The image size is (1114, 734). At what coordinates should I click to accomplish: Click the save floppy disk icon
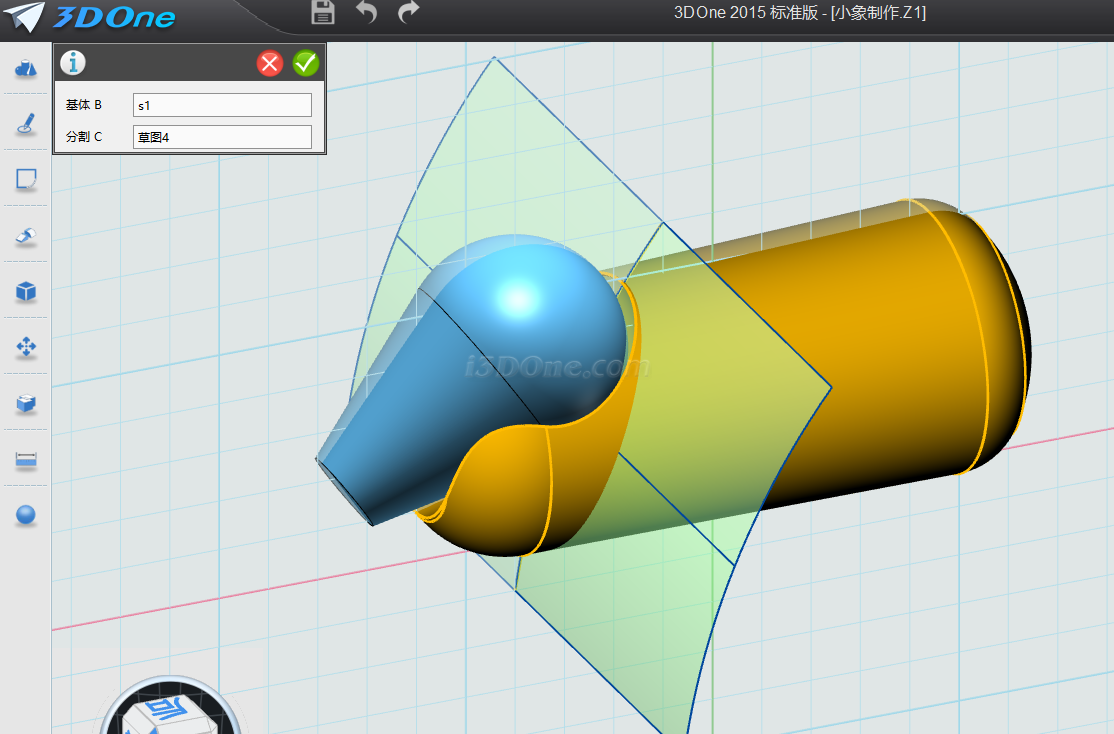(x=323, y=13)
